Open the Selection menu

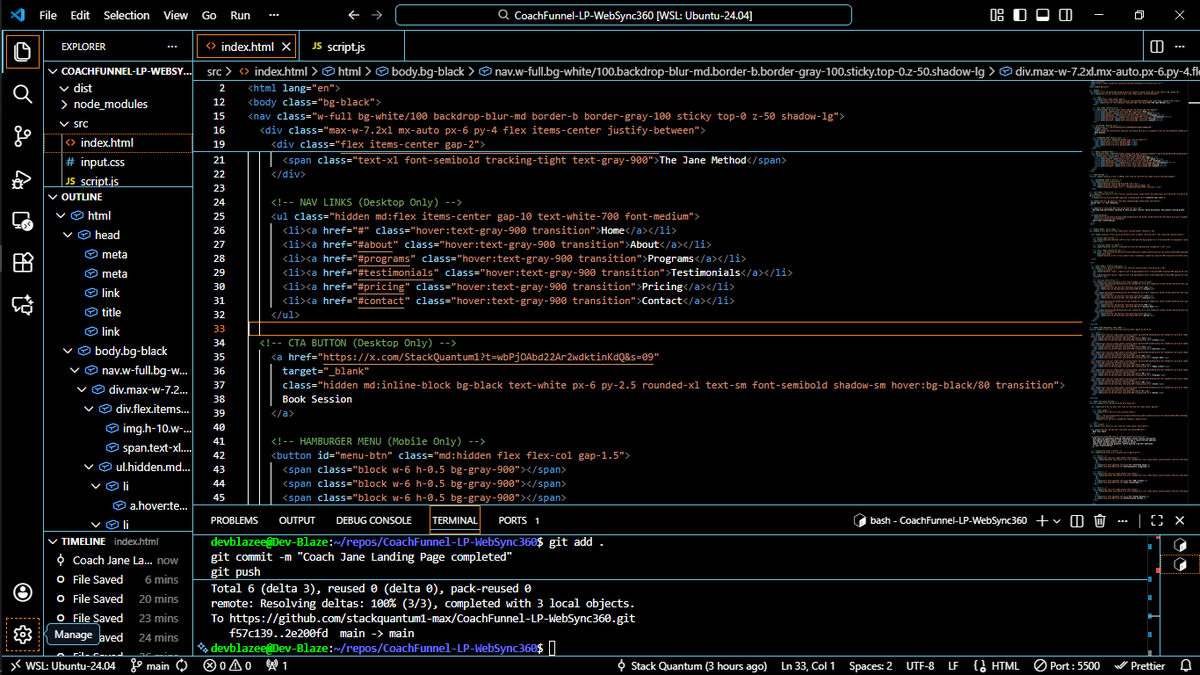(x=126, y=15)
